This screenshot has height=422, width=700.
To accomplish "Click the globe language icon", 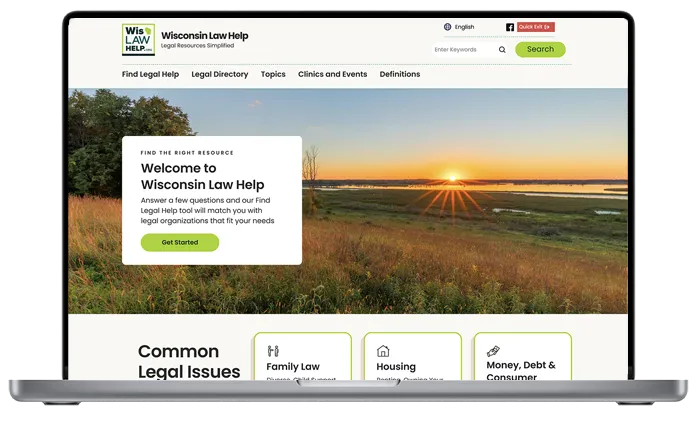I will point(447,27).
